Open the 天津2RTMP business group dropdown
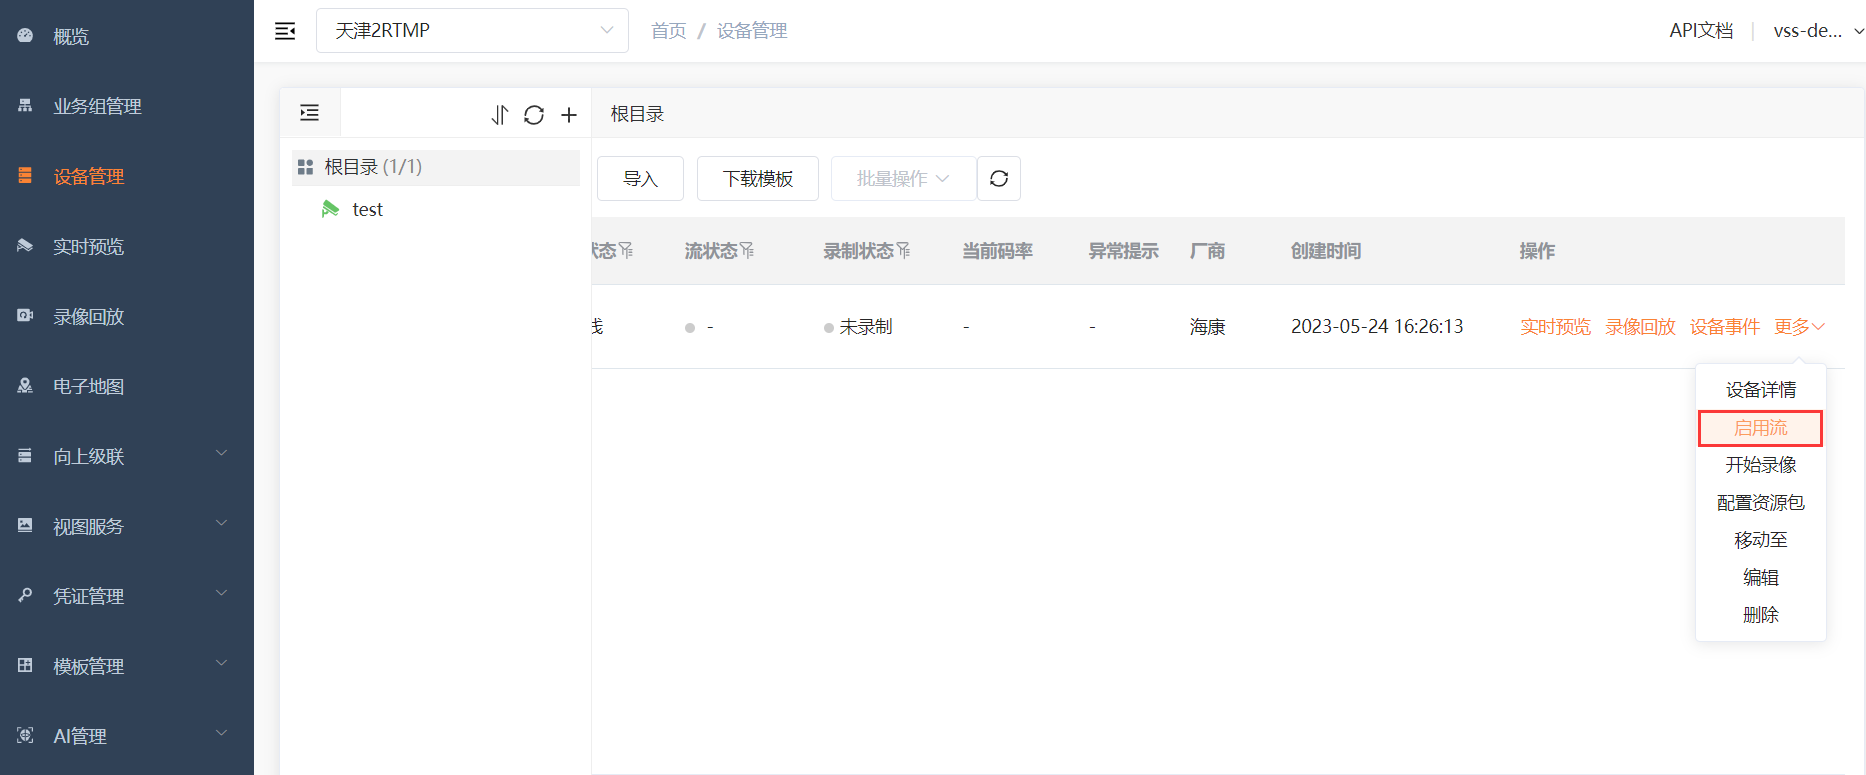The height and width of the screenshot is (775, 1866). [472, 31]
